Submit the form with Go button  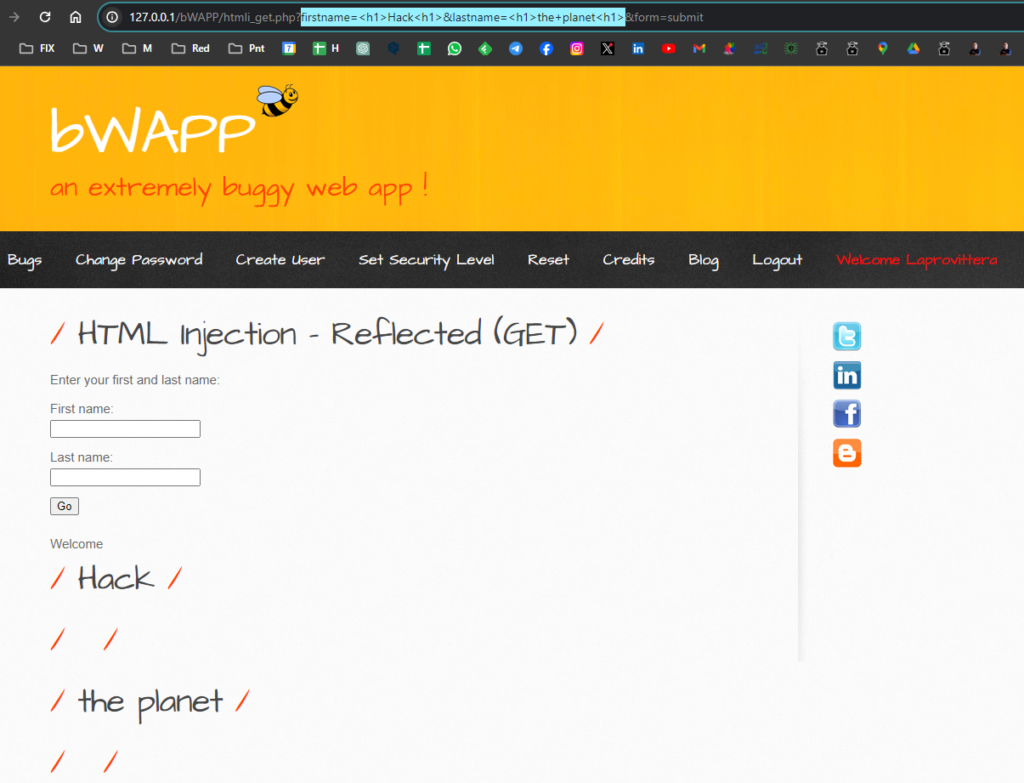(x=65, y=506)
